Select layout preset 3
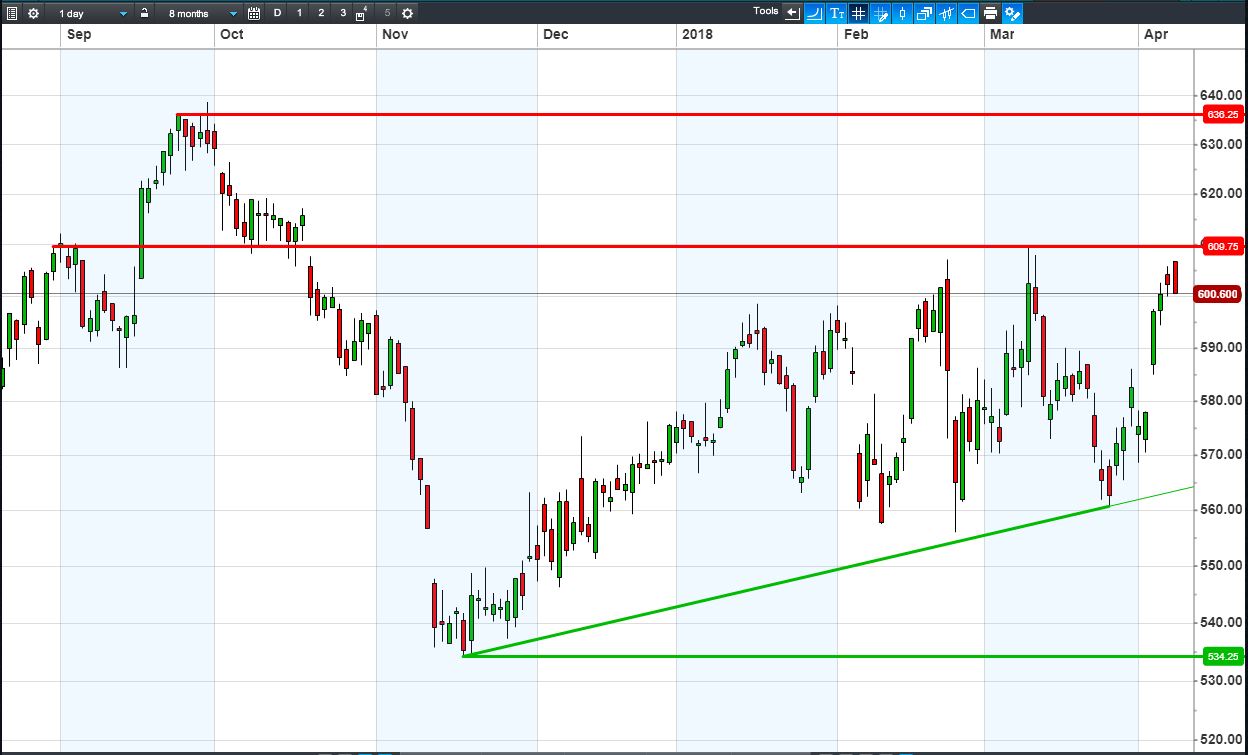 (x=343, y=13)
